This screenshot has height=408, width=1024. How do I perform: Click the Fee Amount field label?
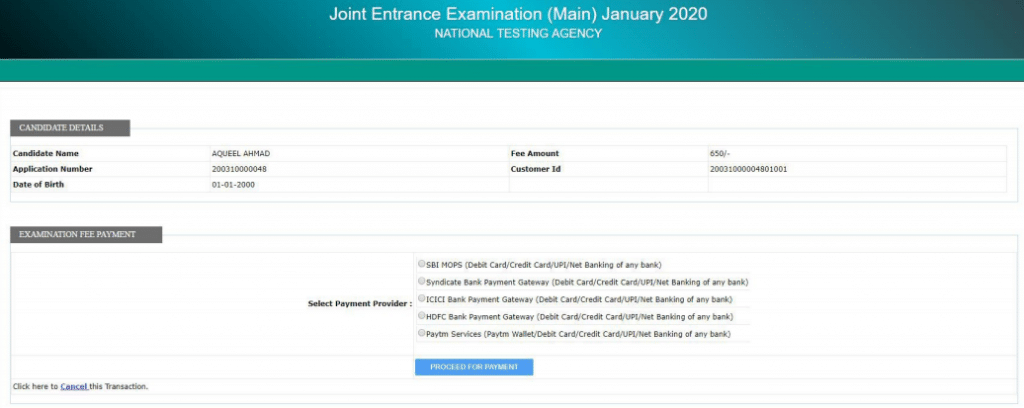click(x=535, y=154)
